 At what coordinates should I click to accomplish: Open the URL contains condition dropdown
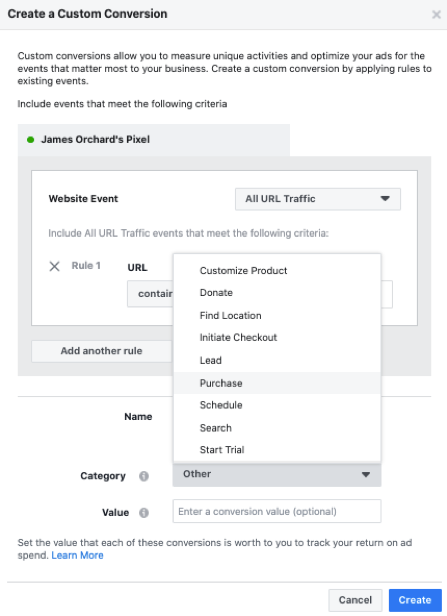click(x=150, y=294)
